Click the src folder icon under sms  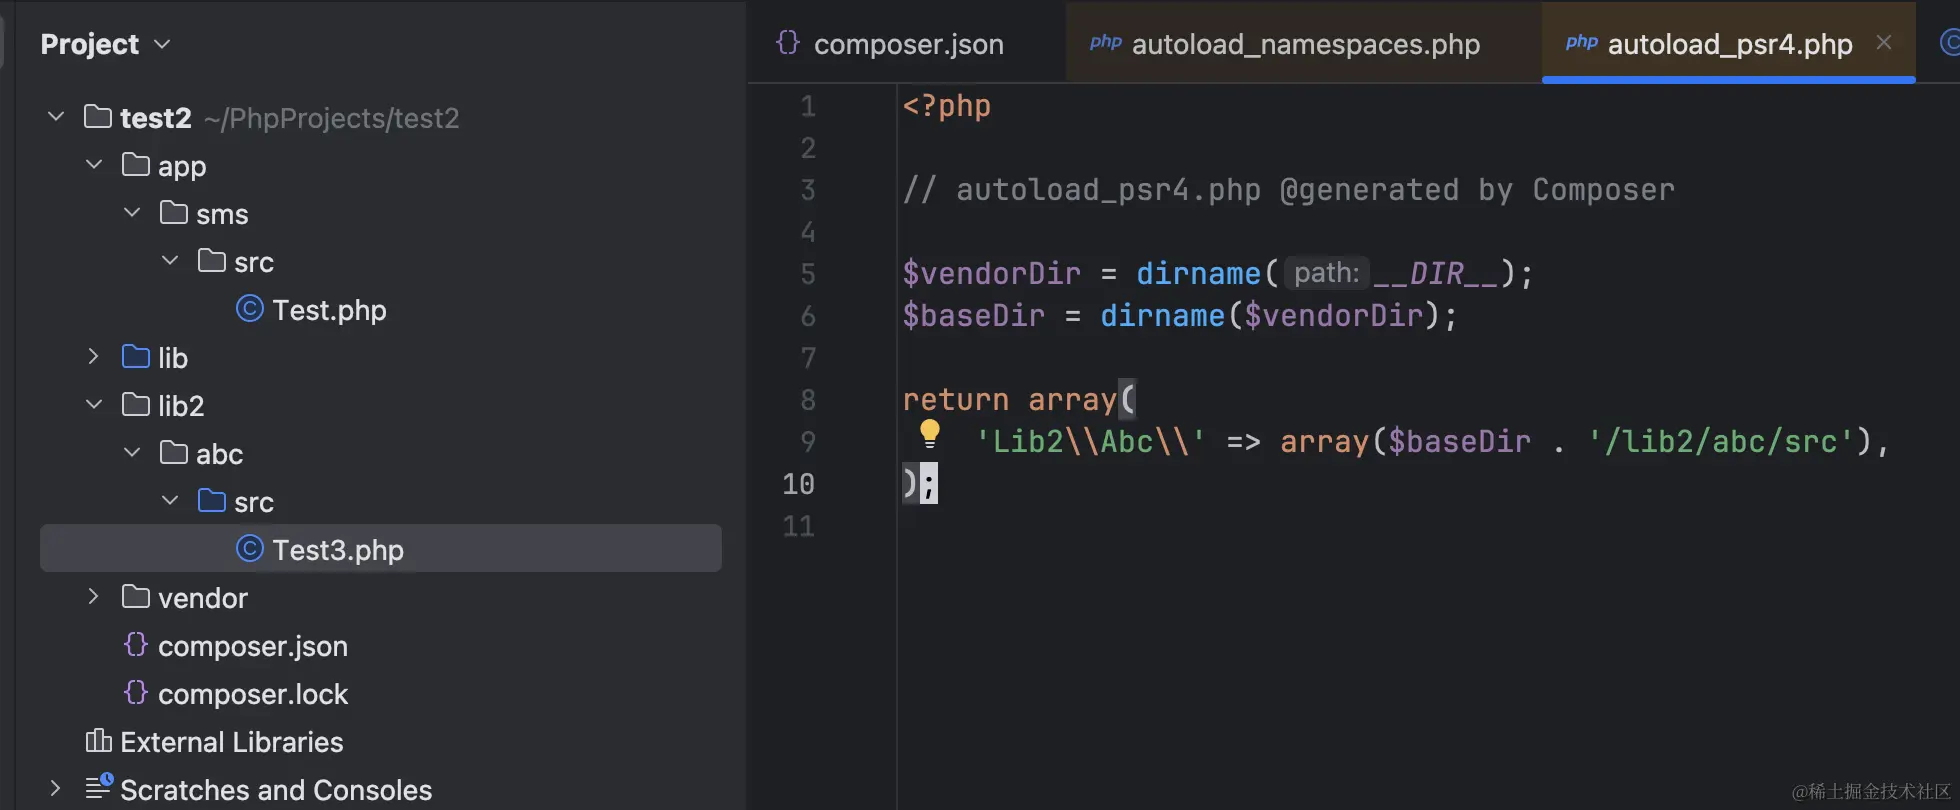[212, 260]
